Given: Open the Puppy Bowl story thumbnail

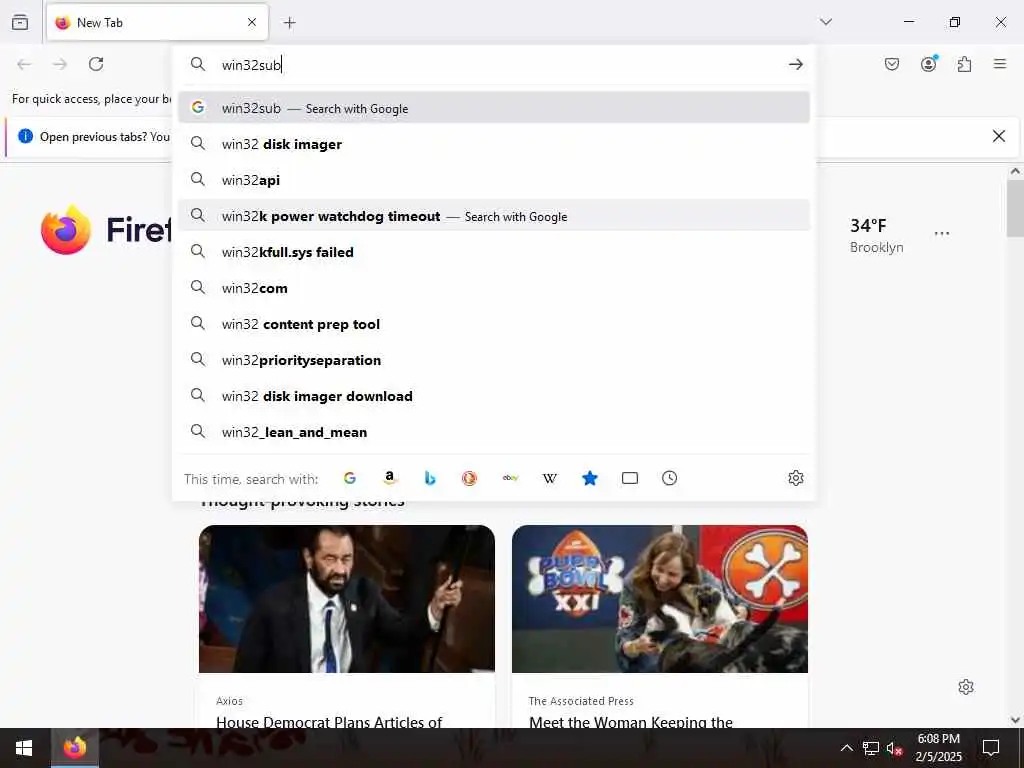Looking at the screenshot, I should point(660,599).
